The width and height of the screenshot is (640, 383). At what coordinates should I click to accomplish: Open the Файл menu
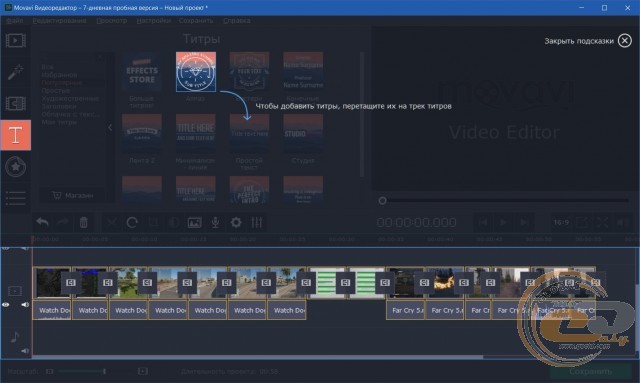[15, 20]
